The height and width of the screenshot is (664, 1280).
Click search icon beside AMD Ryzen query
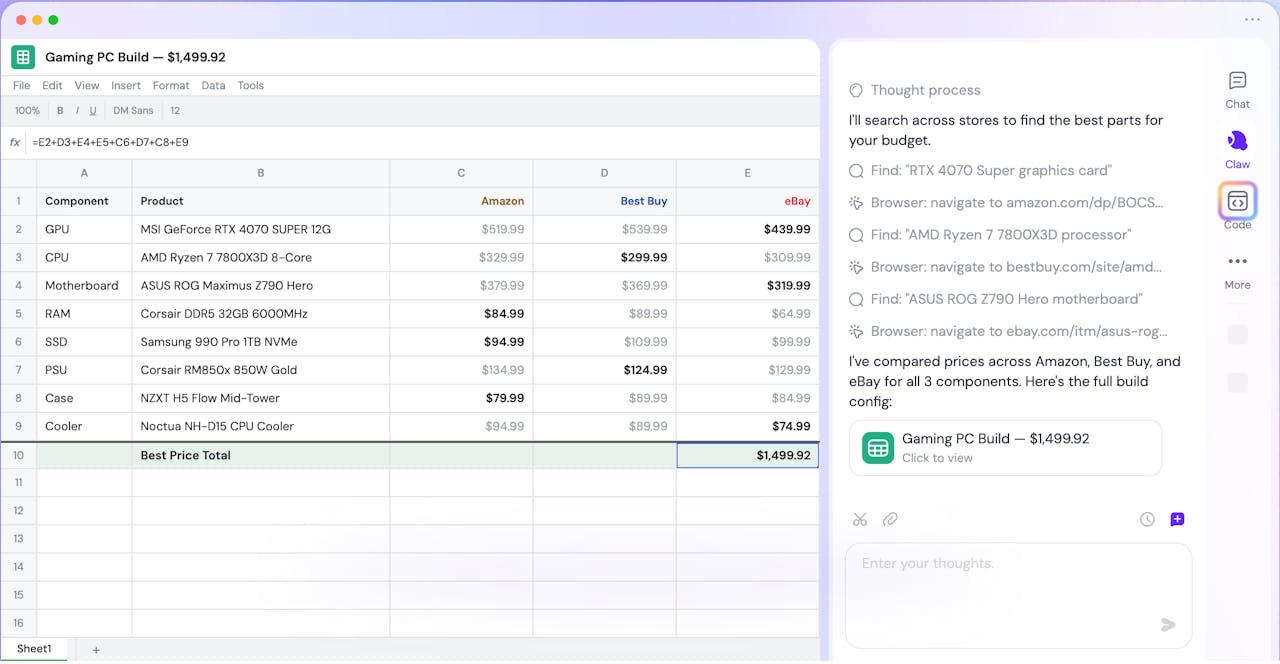pyautogui.click(x=856, y=235)
